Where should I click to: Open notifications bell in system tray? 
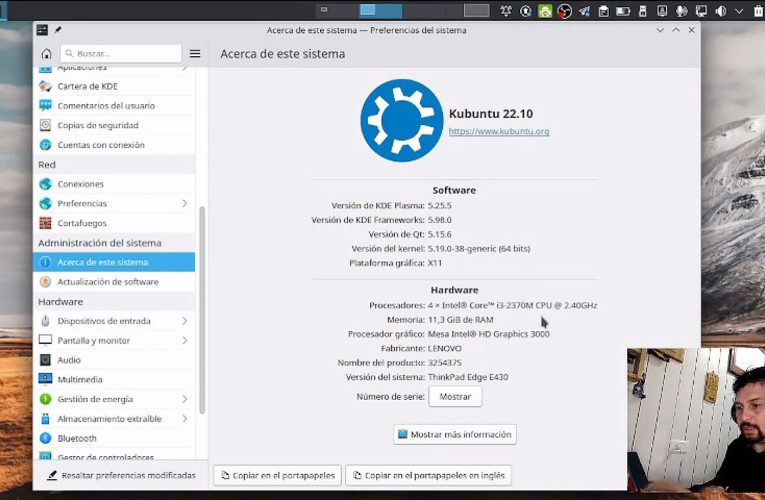point(506,11)
